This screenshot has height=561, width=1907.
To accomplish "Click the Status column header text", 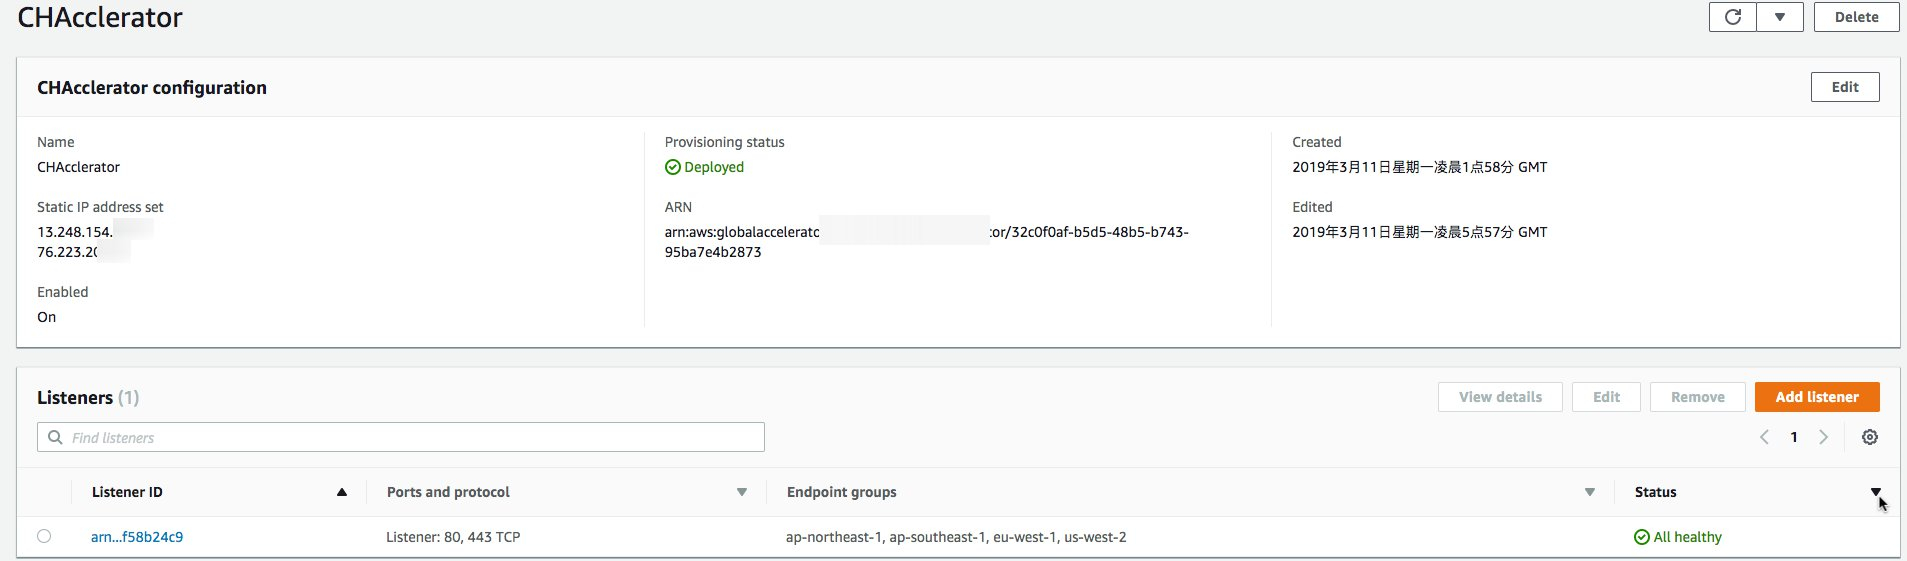I will (1655, 492).
